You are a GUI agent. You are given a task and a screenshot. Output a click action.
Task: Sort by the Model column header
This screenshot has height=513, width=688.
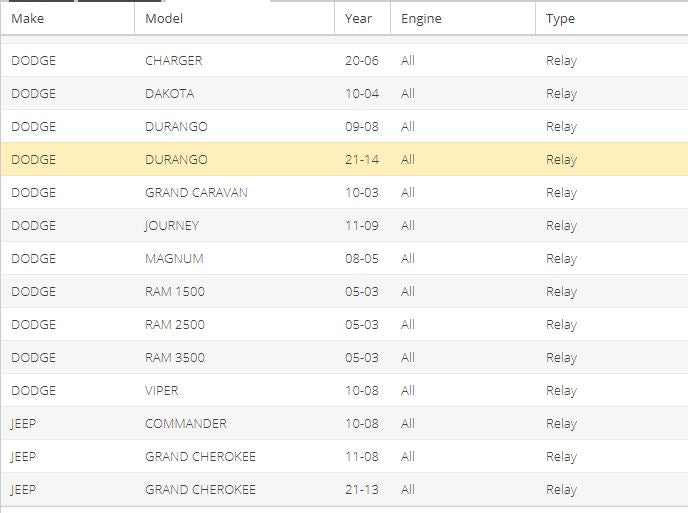click(x=234, y=18)
